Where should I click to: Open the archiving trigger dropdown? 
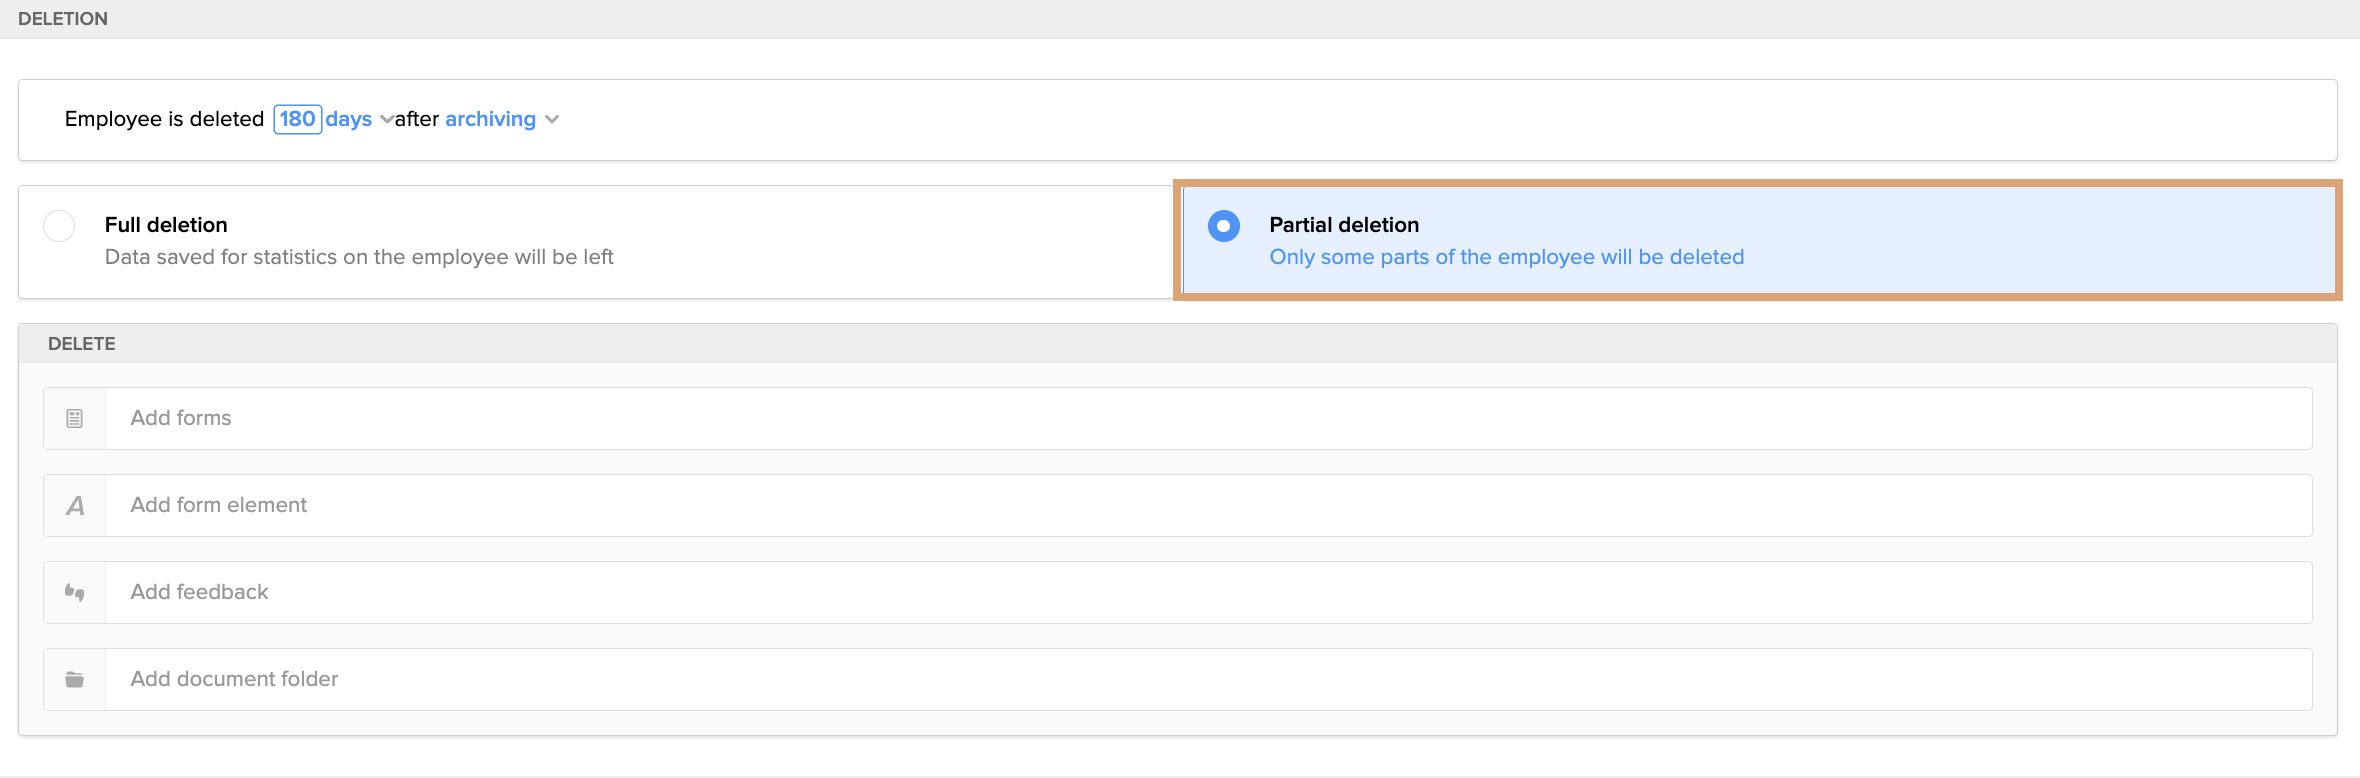[502, 119]
